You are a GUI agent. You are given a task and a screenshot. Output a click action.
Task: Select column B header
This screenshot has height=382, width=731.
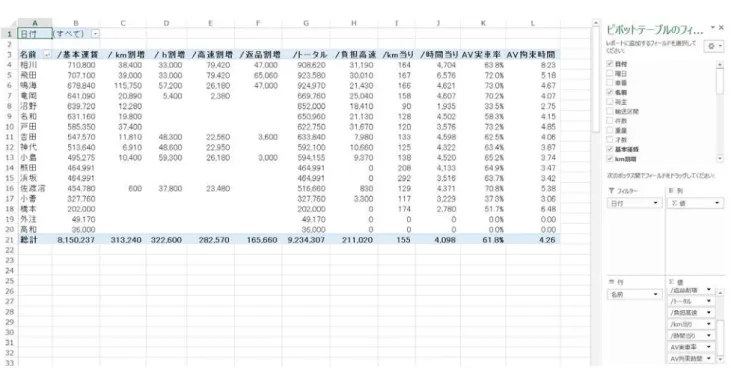pyautogui.click(x=76, y=23)
